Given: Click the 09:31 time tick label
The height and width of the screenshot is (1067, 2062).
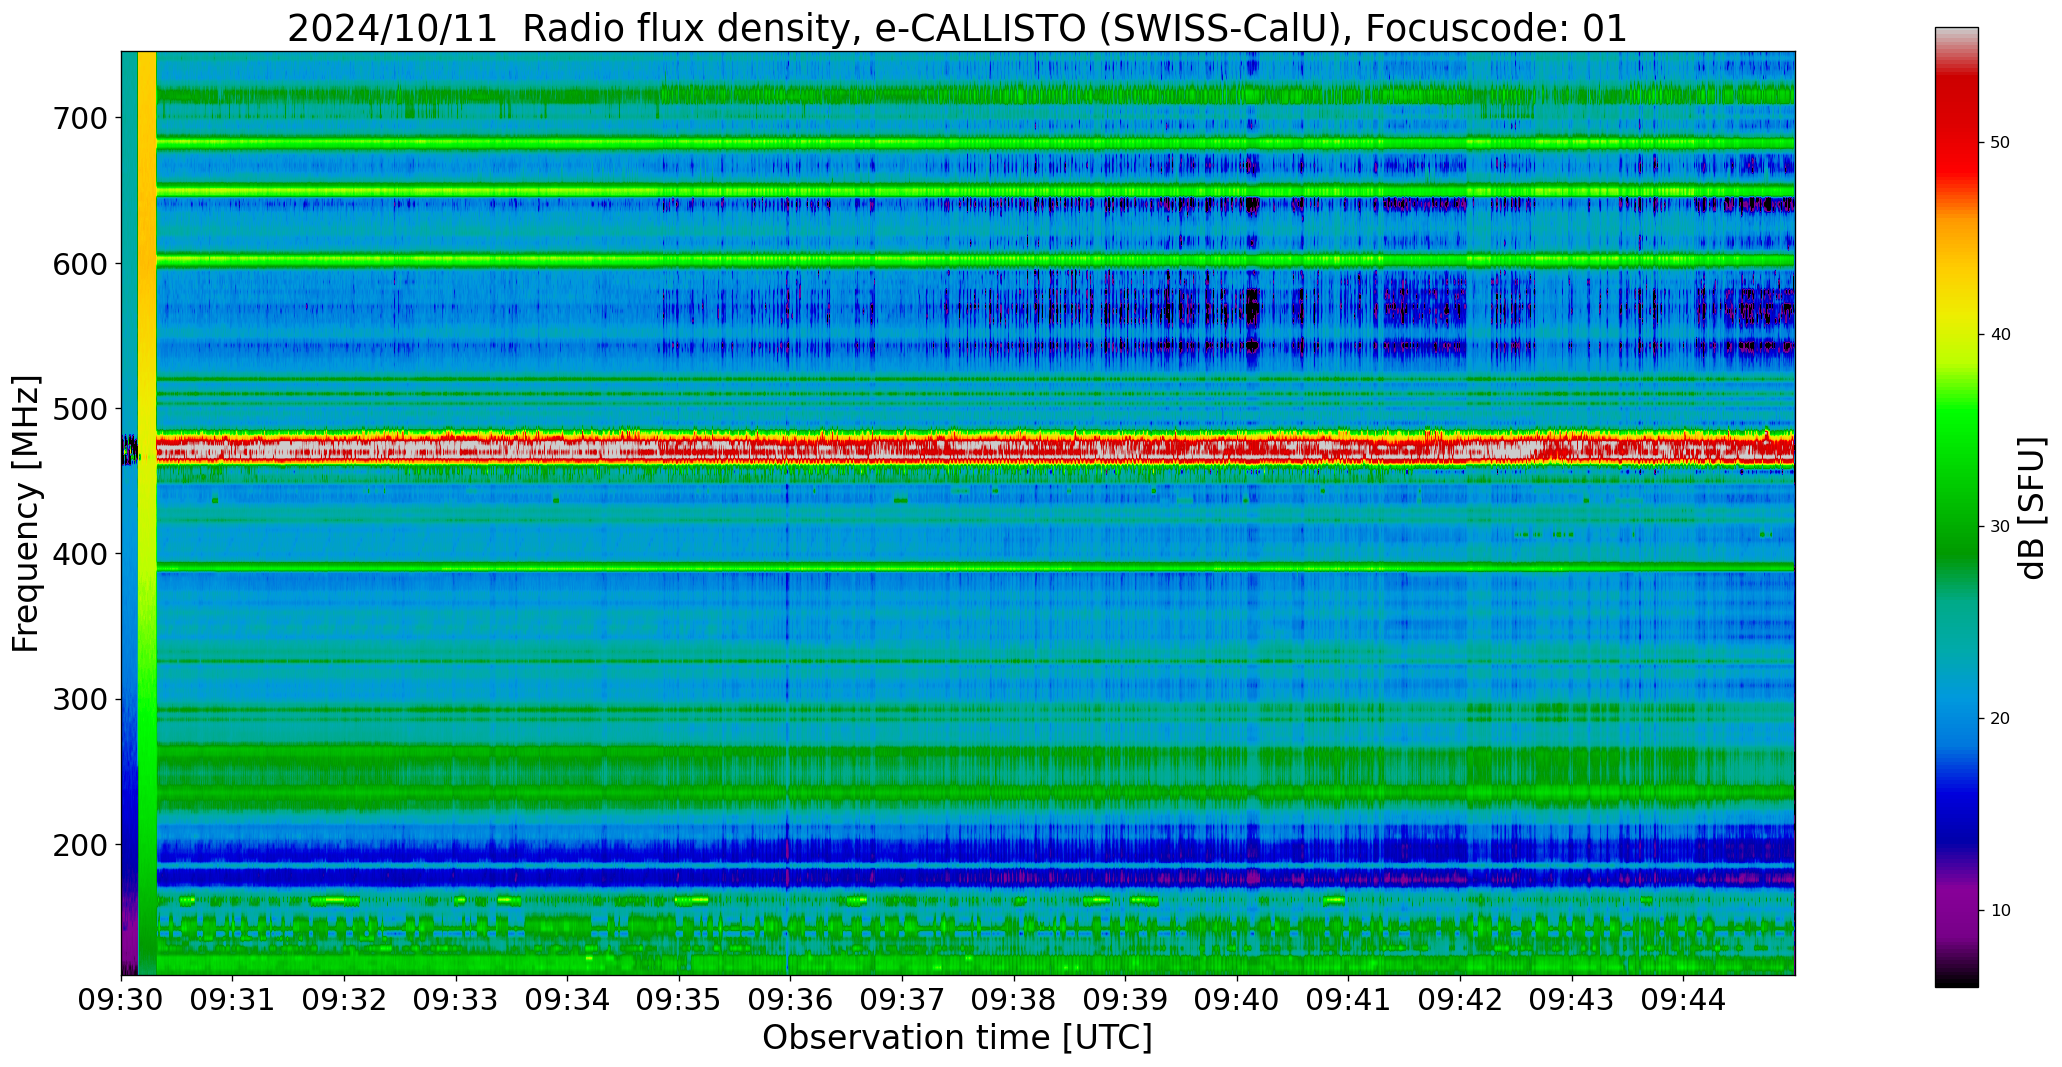Looking at the screenshot, I should (x=233, y=999).
